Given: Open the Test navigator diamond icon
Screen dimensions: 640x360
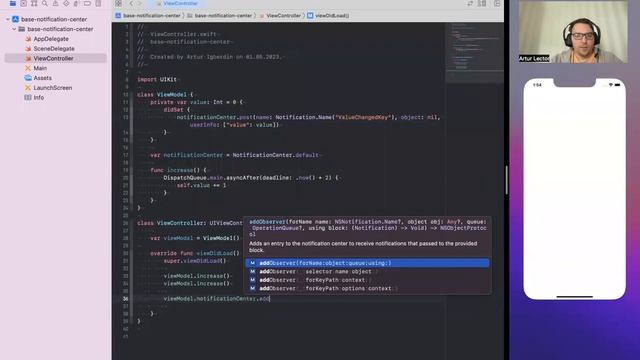Looking at the screenshot, I should click(66, 3).
